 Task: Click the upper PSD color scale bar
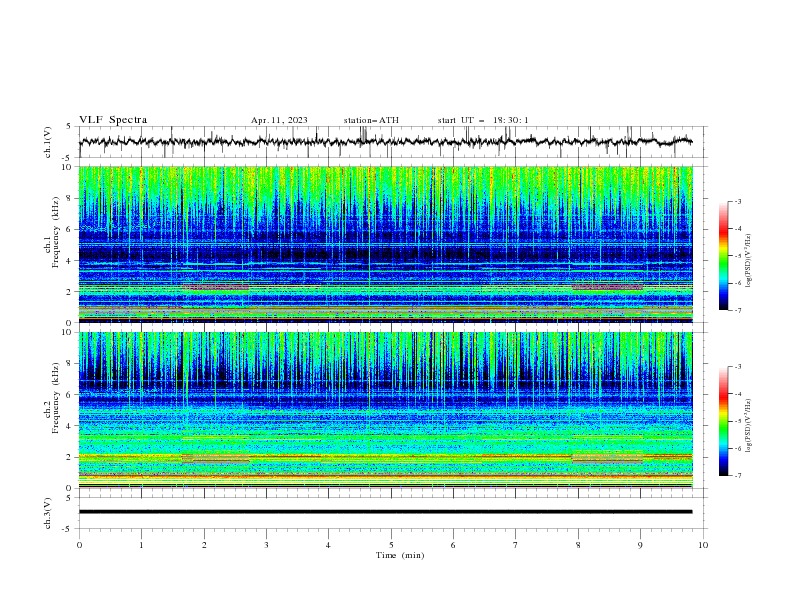coord(724,255)
